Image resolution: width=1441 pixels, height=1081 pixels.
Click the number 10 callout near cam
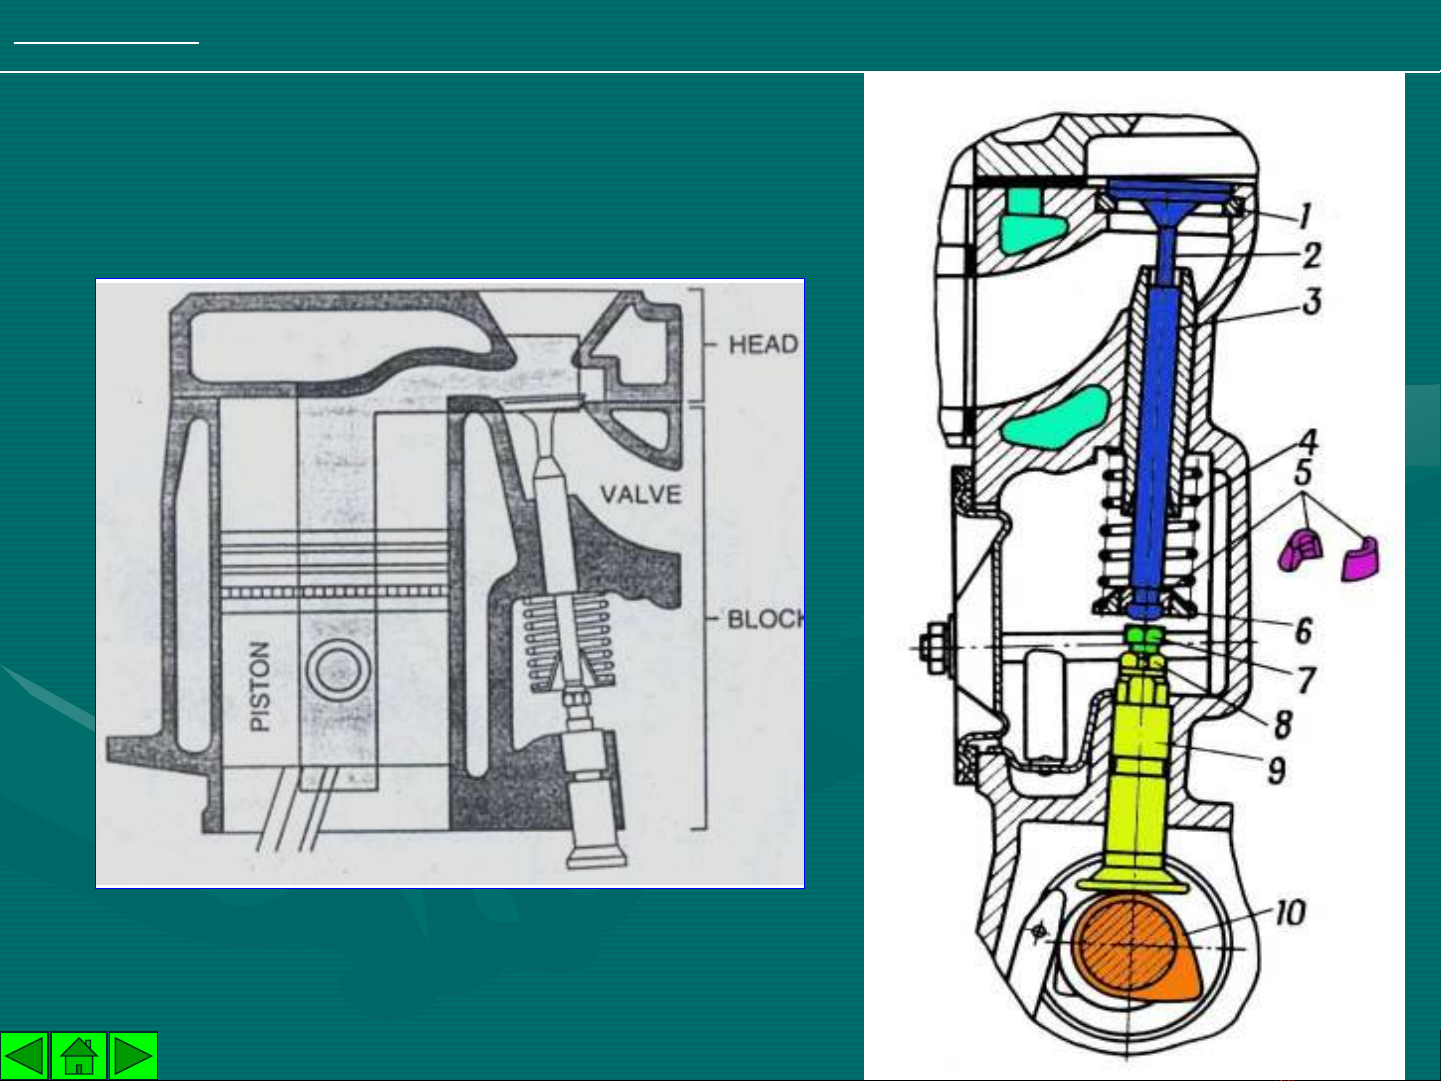1289,912
